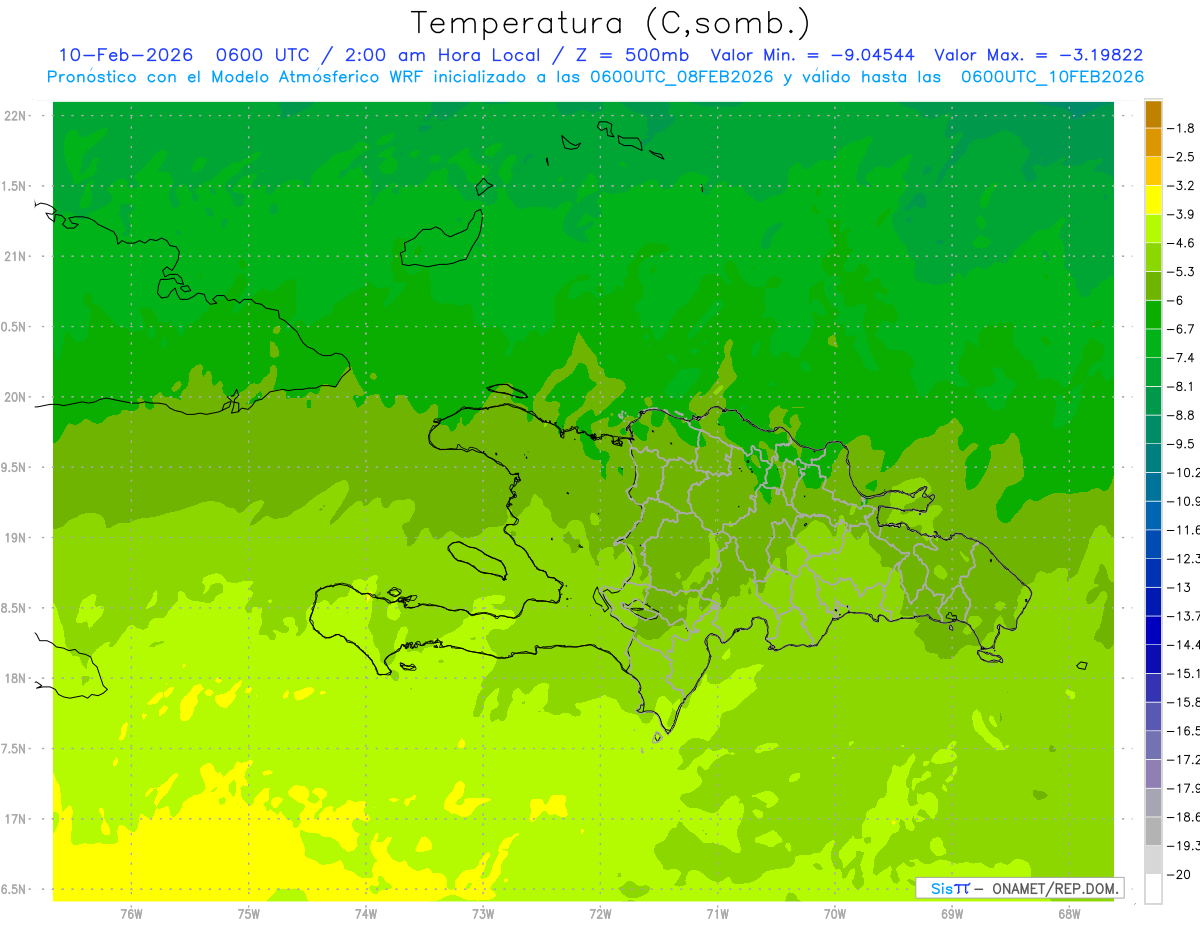Select the lime swatch between -3.9 and -4.6

[1153, 229]
